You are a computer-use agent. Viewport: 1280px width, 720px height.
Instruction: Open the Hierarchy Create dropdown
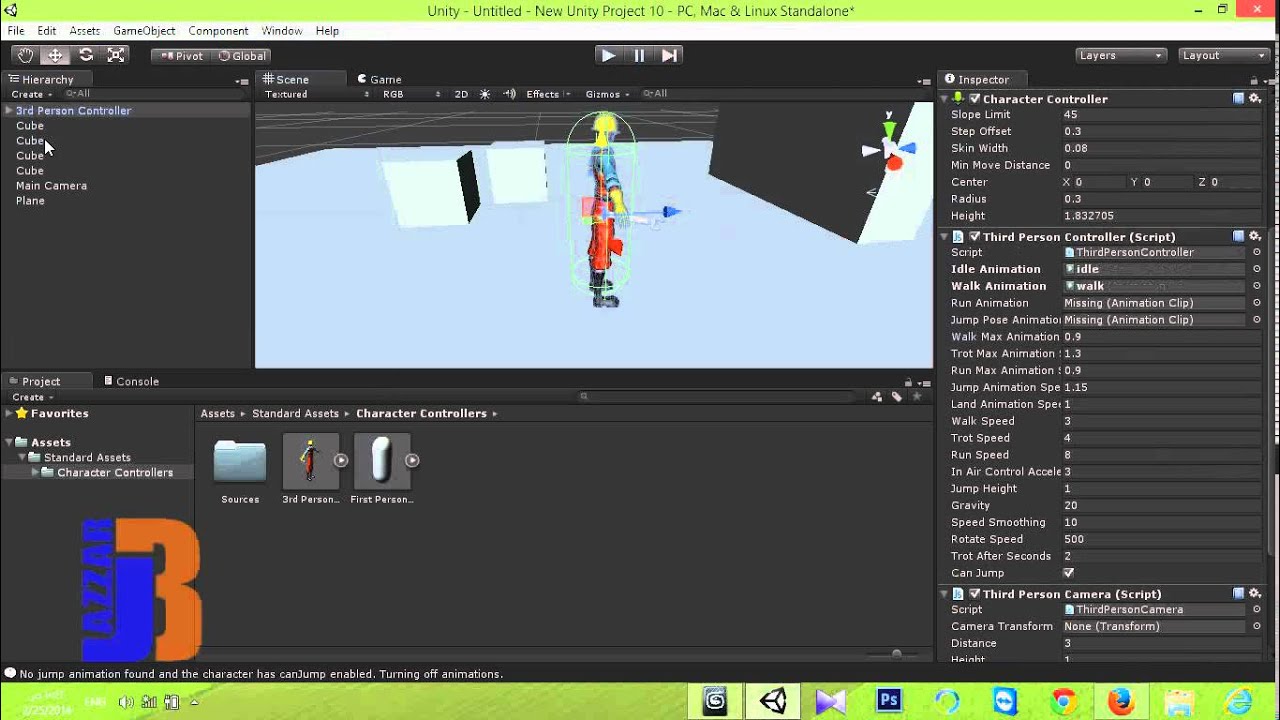click(32, 94)
